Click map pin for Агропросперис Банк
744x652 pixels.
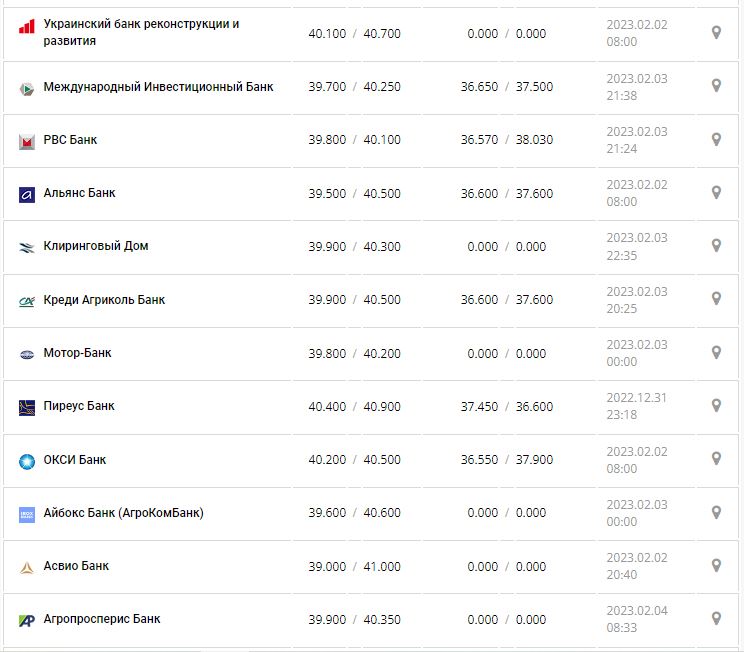pyautogui.click(x=716, y=619)
